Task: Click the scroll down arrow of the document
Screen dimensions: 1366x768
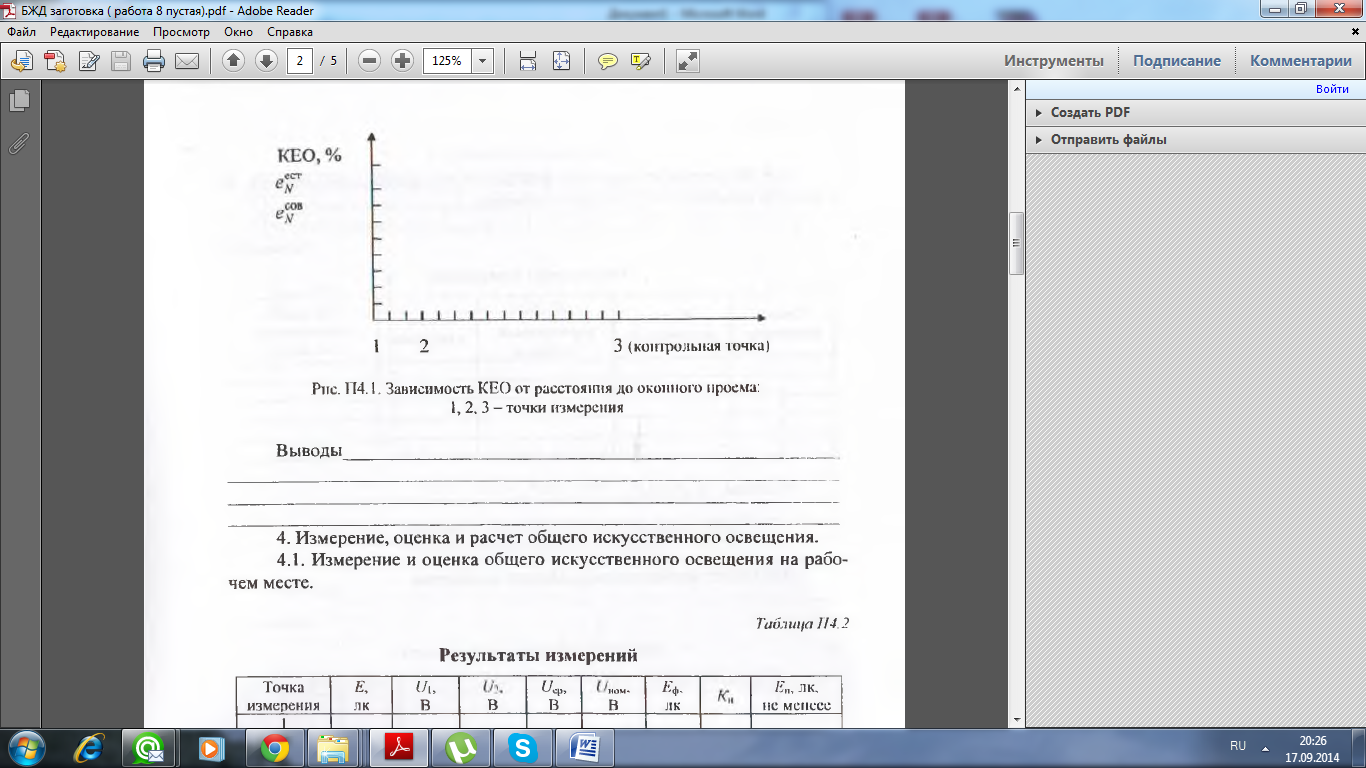Action: (1016, 719)
